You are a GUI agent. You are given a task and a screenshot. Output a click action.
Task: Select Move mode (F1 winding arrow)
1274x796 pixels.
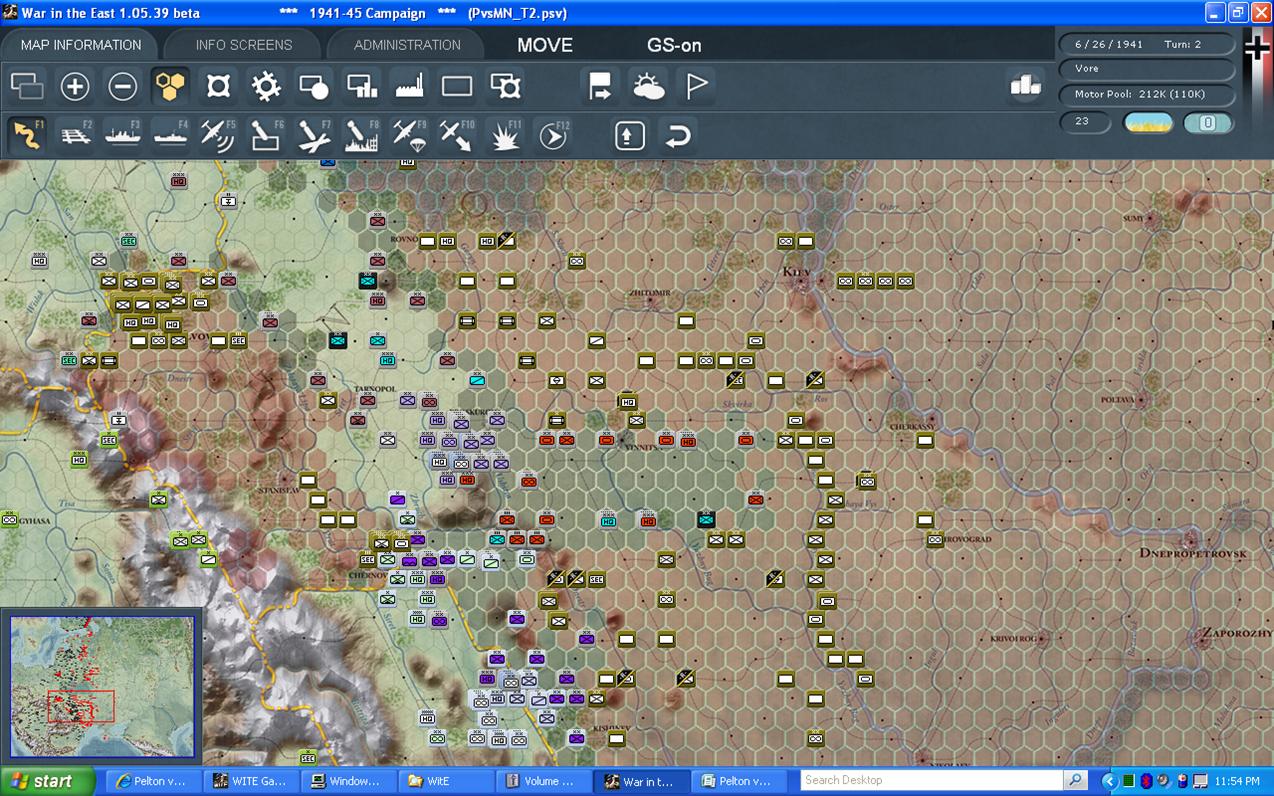coord(27,135)
